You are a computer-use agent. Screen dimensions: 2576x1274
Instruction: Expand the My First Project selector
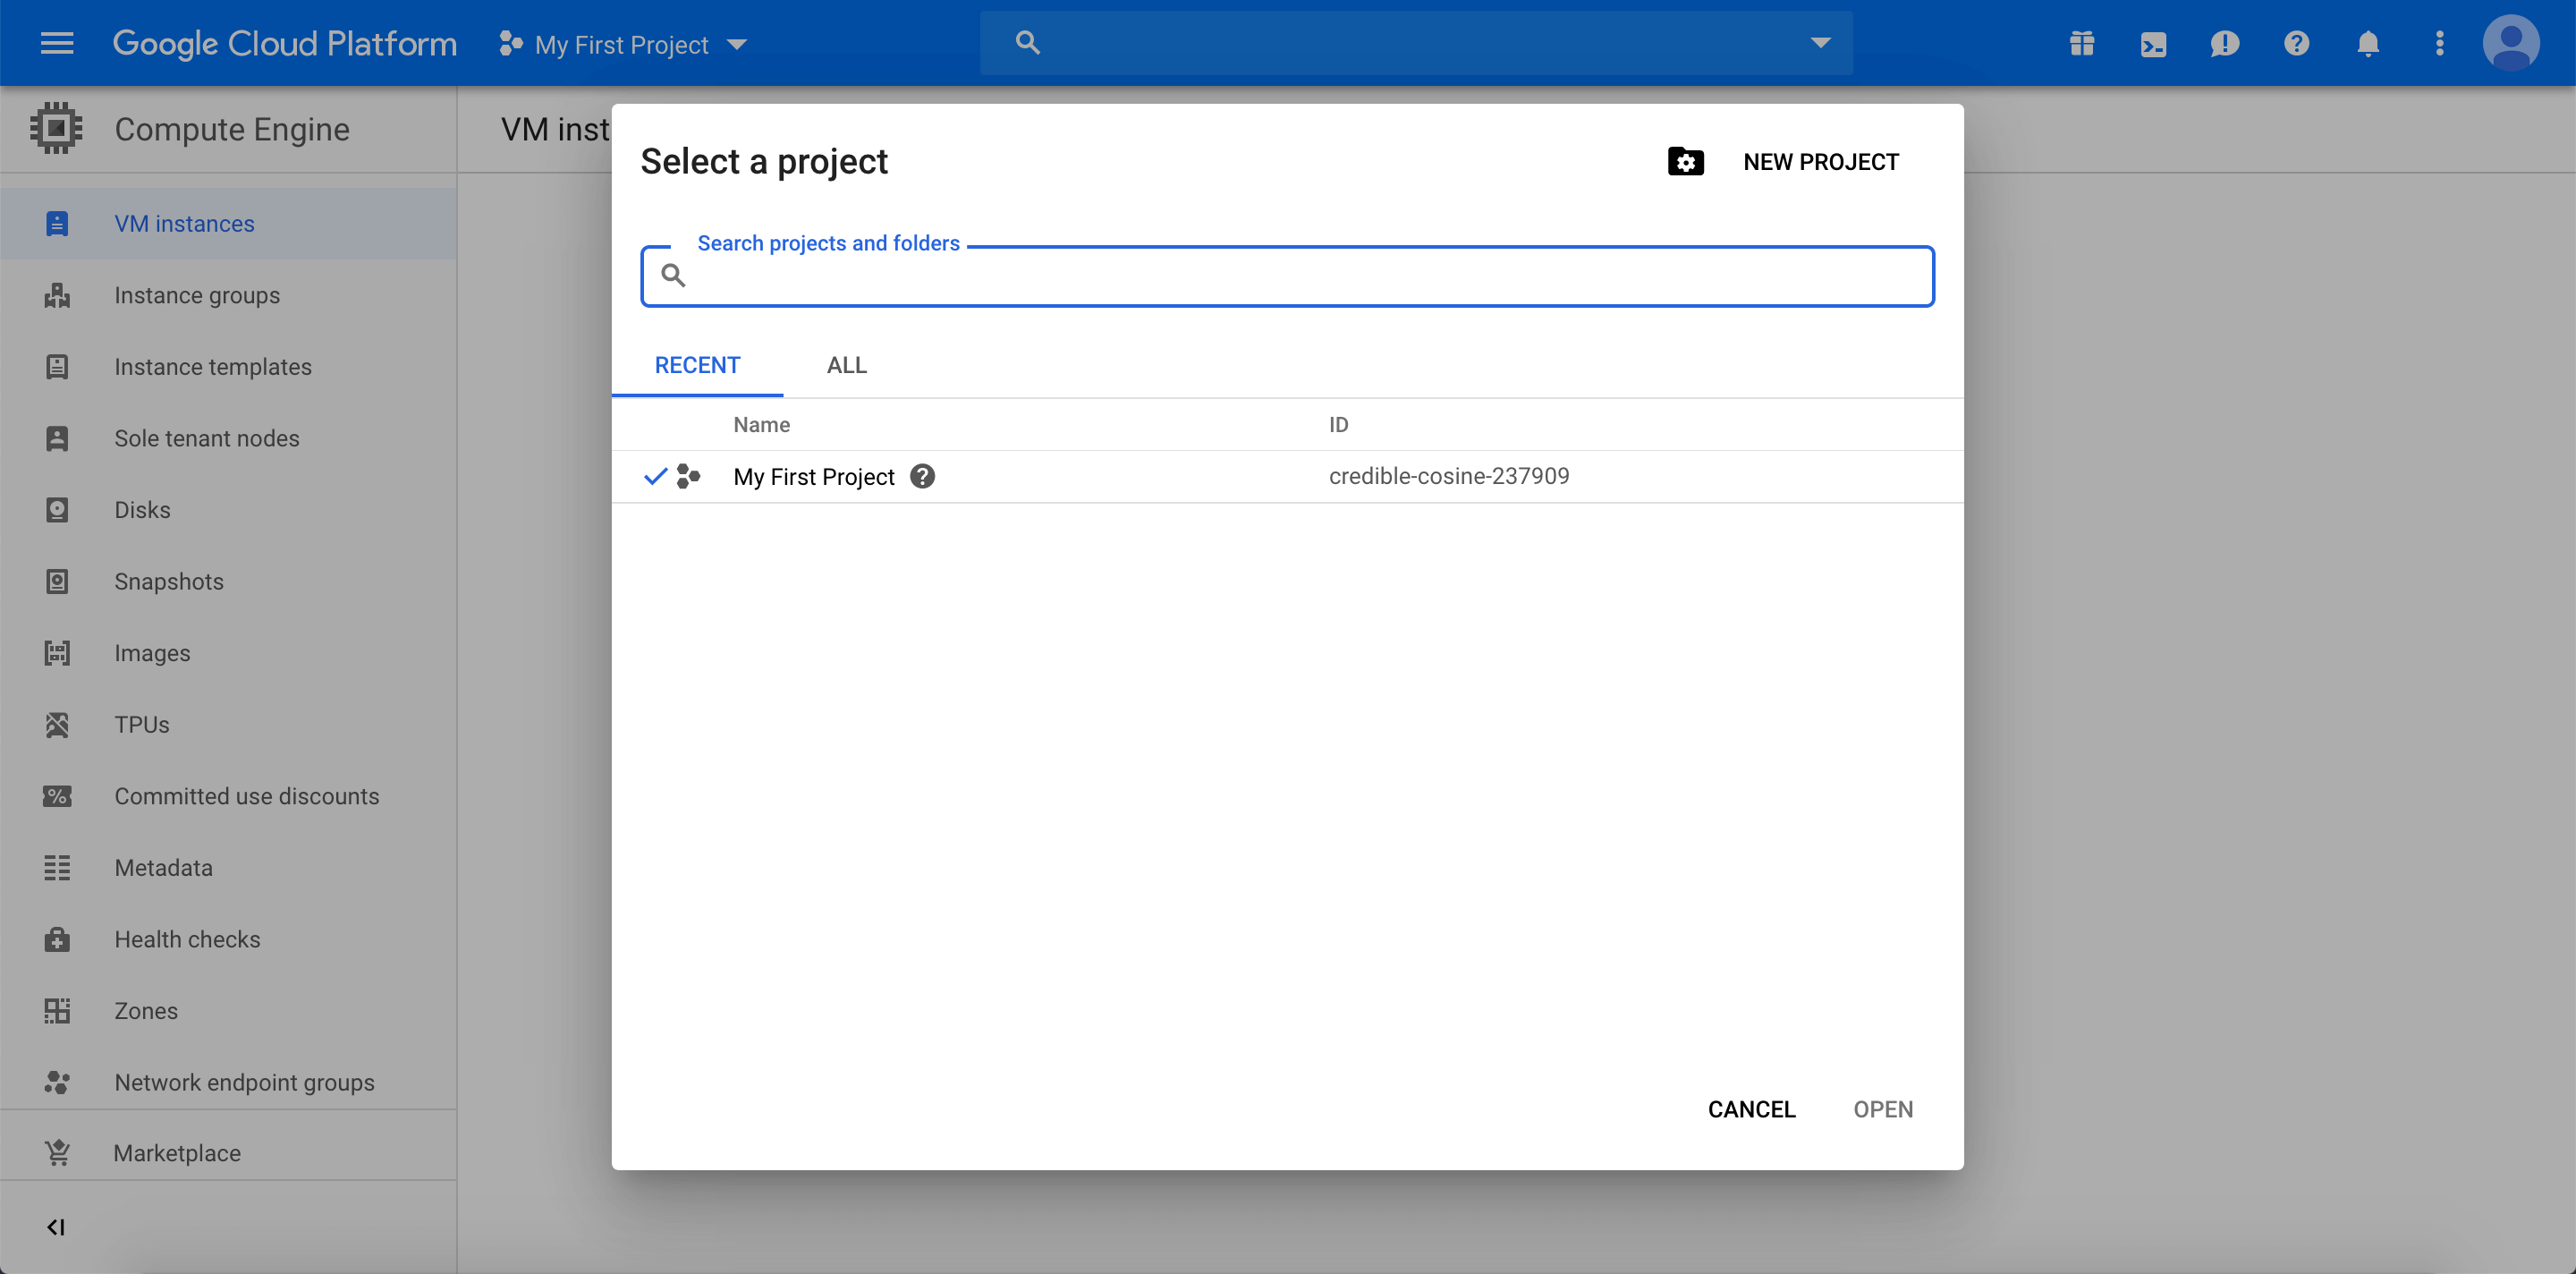(x=623, y=44)
